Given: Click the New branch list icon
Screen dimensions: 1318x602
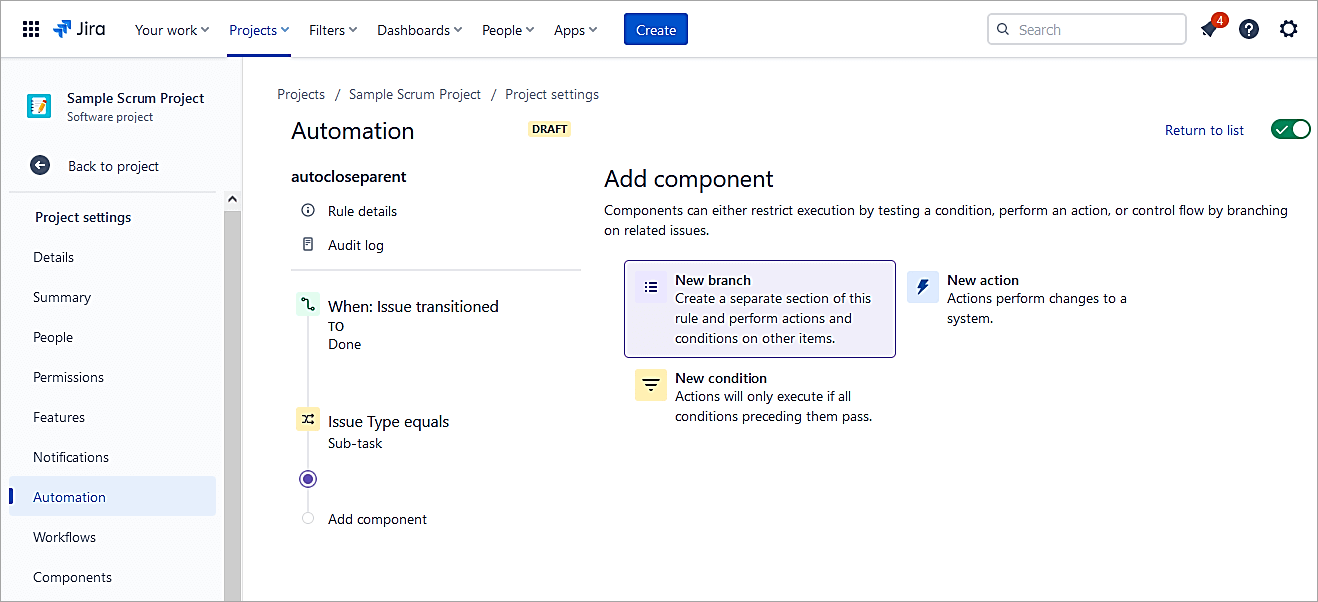Looking at the screenshot, I should (x=651, y=288).
